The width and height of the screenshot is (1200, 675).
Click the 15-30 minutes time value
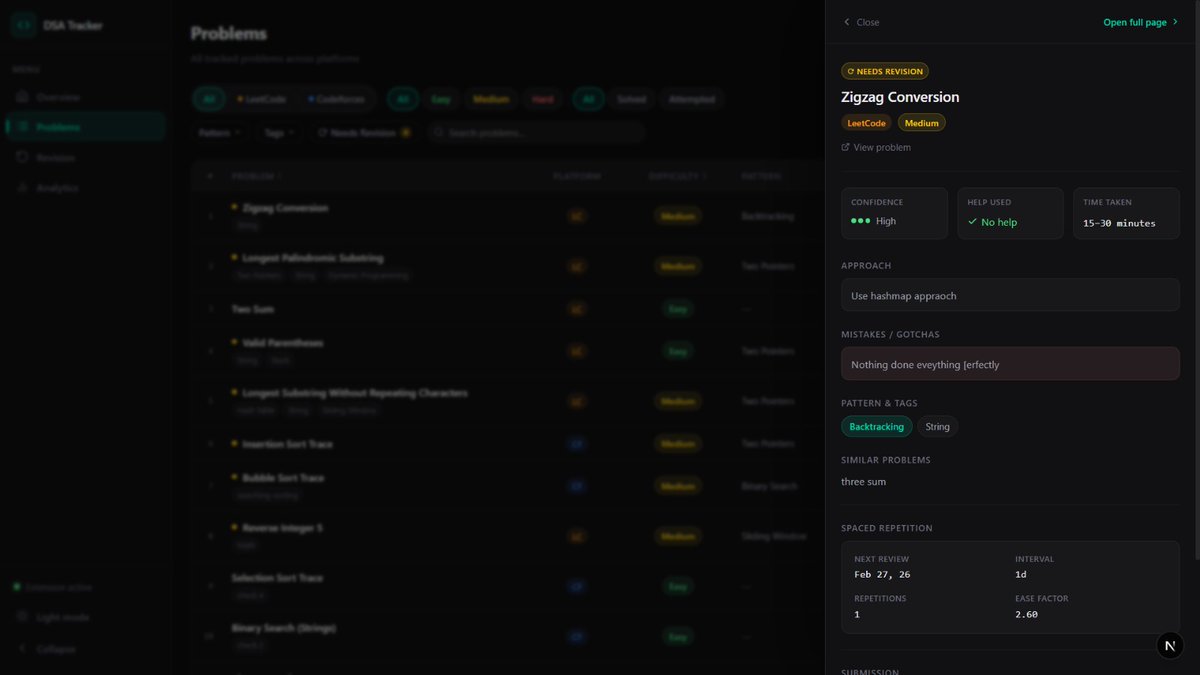coord(1119,223)
